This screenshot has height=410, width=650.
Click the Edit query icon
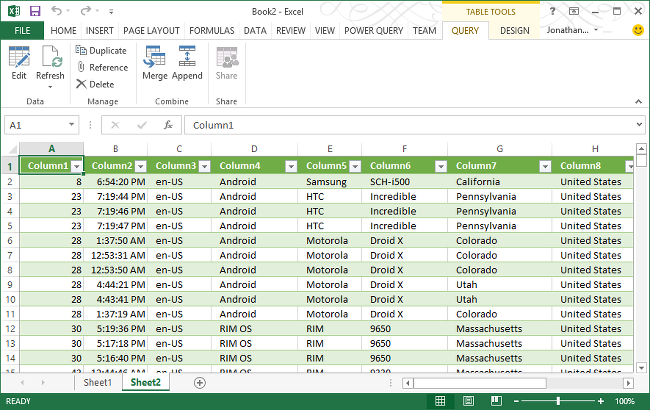pyautogui.click(x=19, y=57)
